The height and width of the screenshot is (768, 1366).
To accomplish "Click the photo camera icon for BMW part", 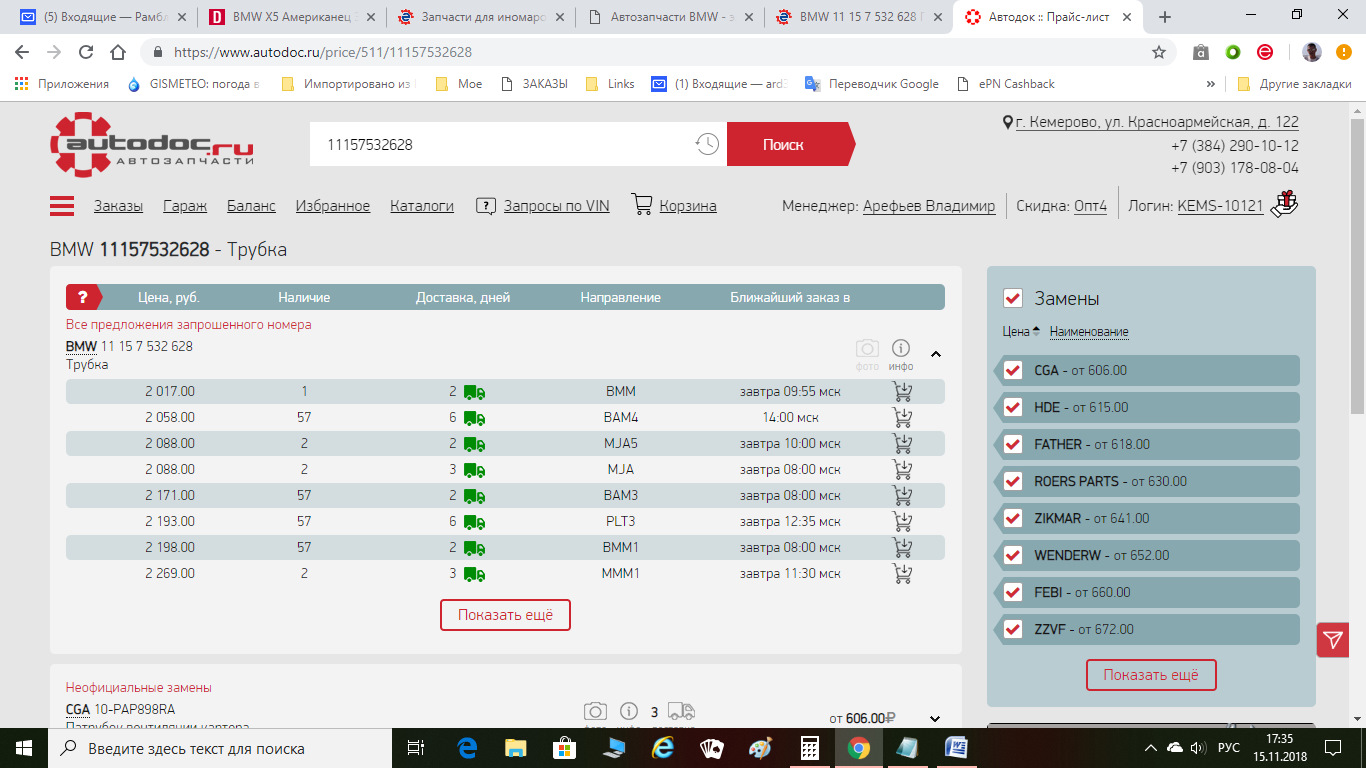I will point(867,348).
